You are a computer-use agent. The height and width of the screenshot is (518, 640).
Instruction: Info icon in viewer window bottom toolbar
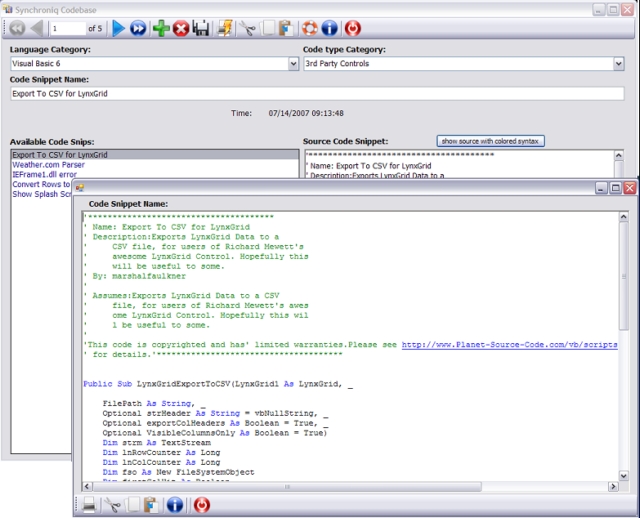click(x=175, y=505)
